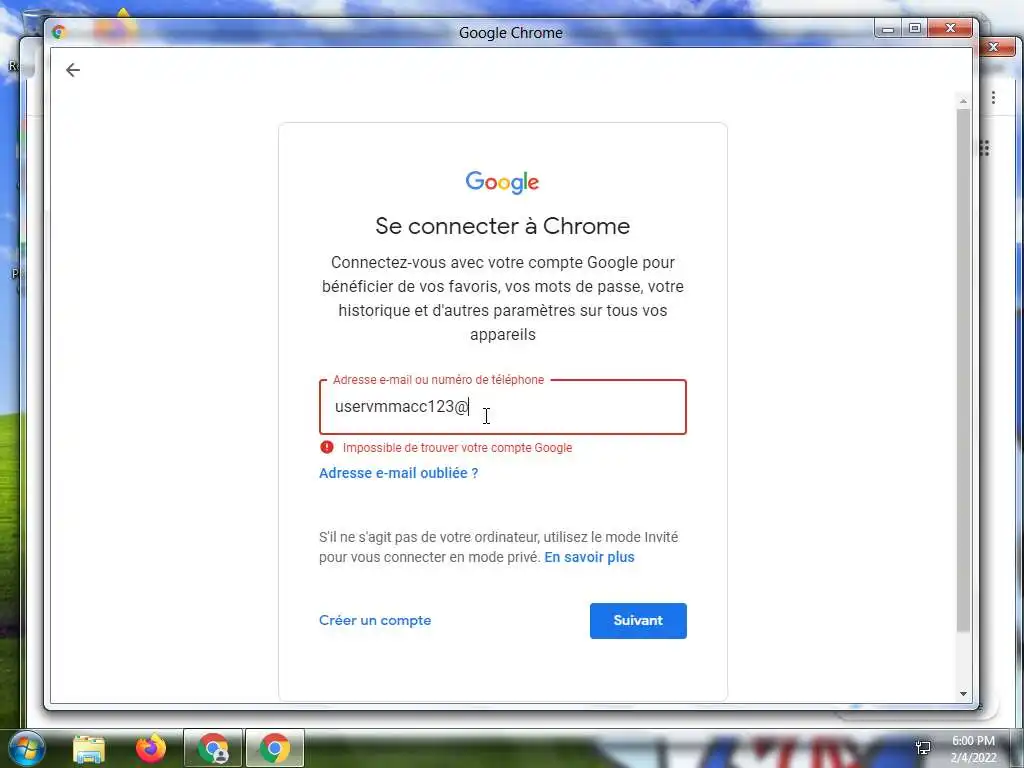
Task: Click scrollbar down arrow
Action: coord(963,694)
